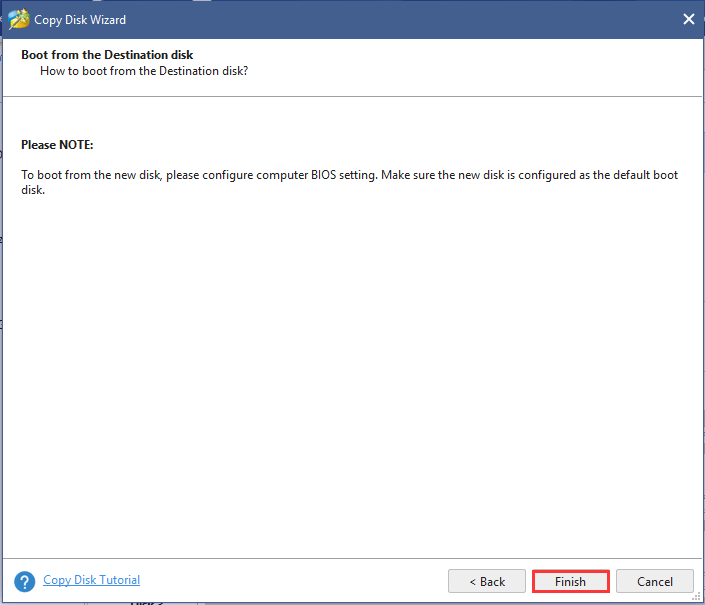Open the Copy Disk Tutorial link

point(91,580)
